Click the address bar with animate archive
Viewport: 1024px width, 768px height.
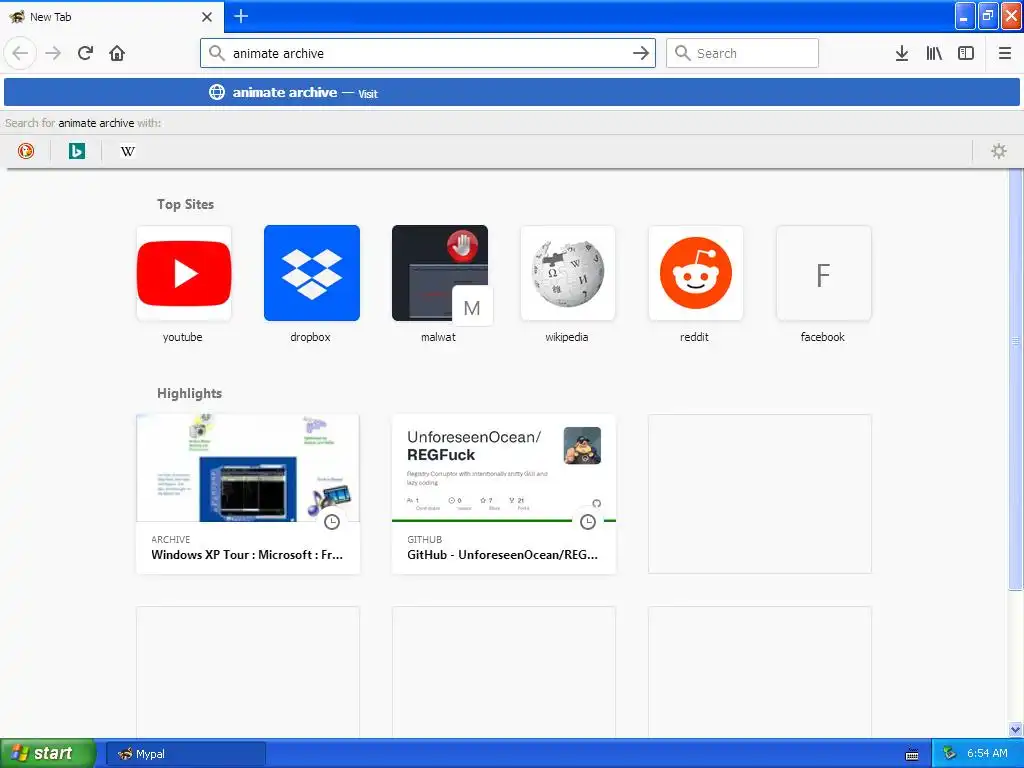pyautogui.click(x=428, y=53)
